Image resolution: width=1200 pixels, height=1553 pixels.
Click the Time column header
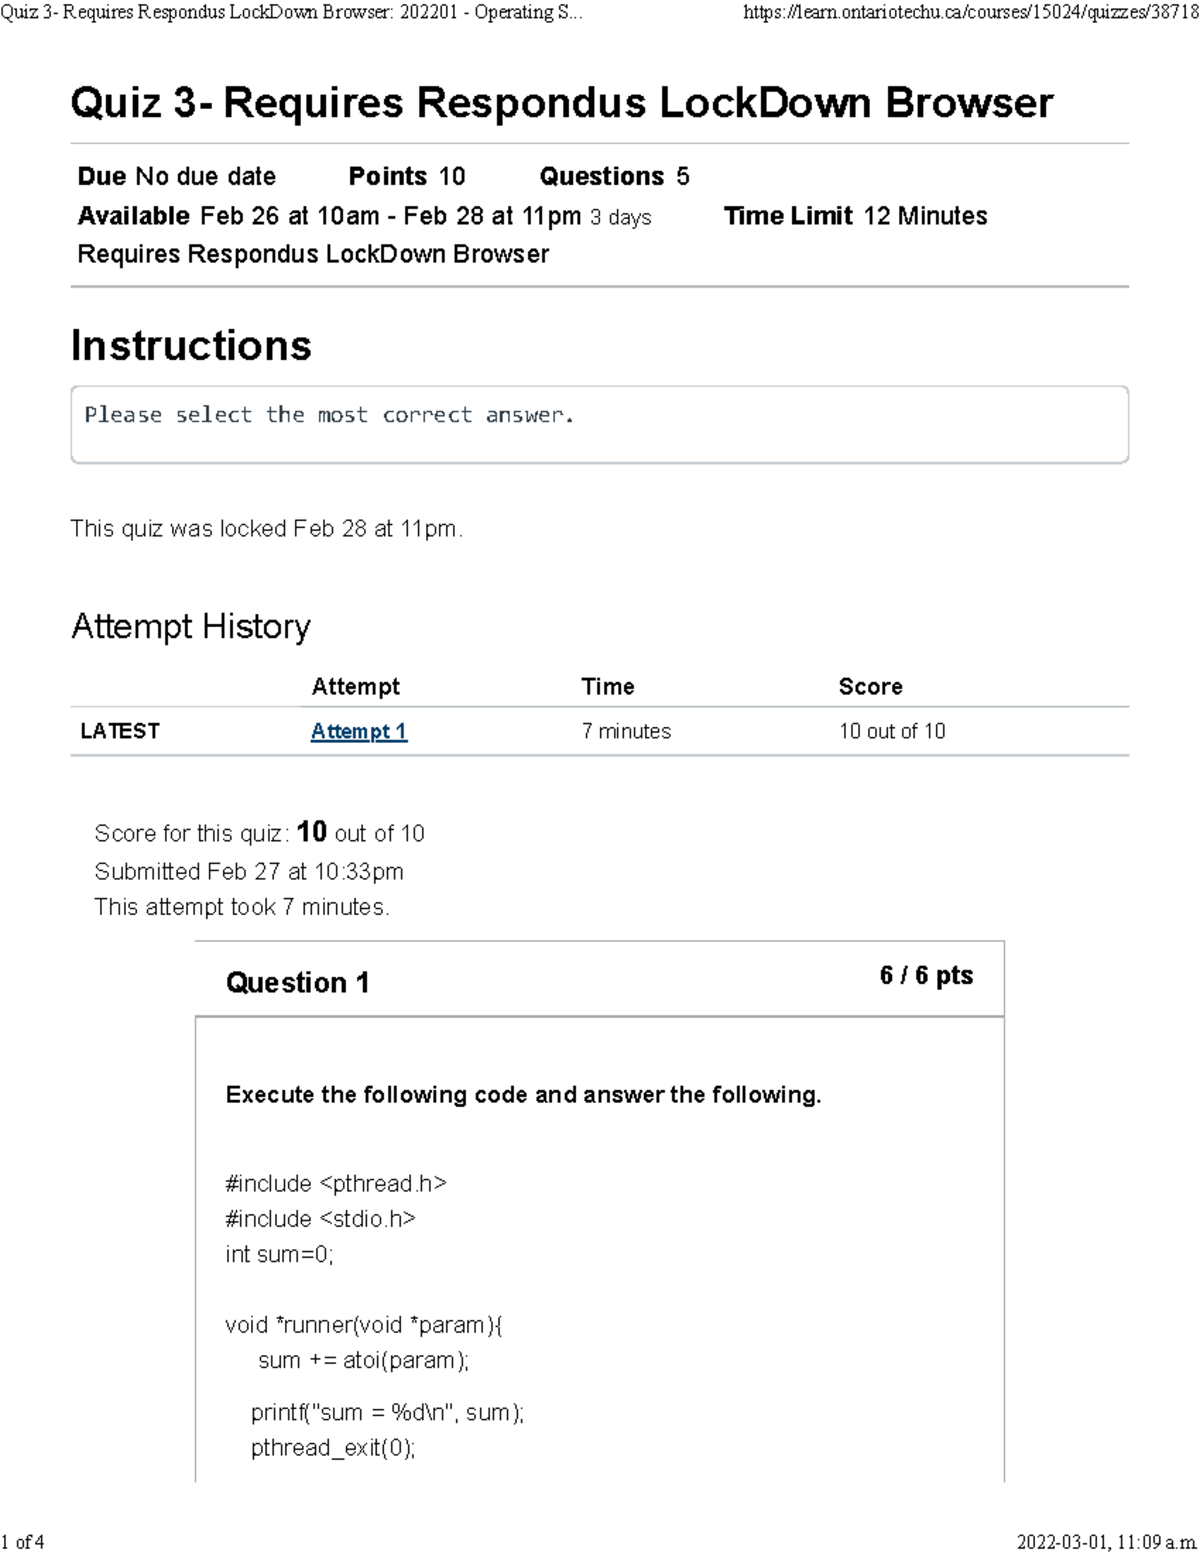click(x=607, y=686)
